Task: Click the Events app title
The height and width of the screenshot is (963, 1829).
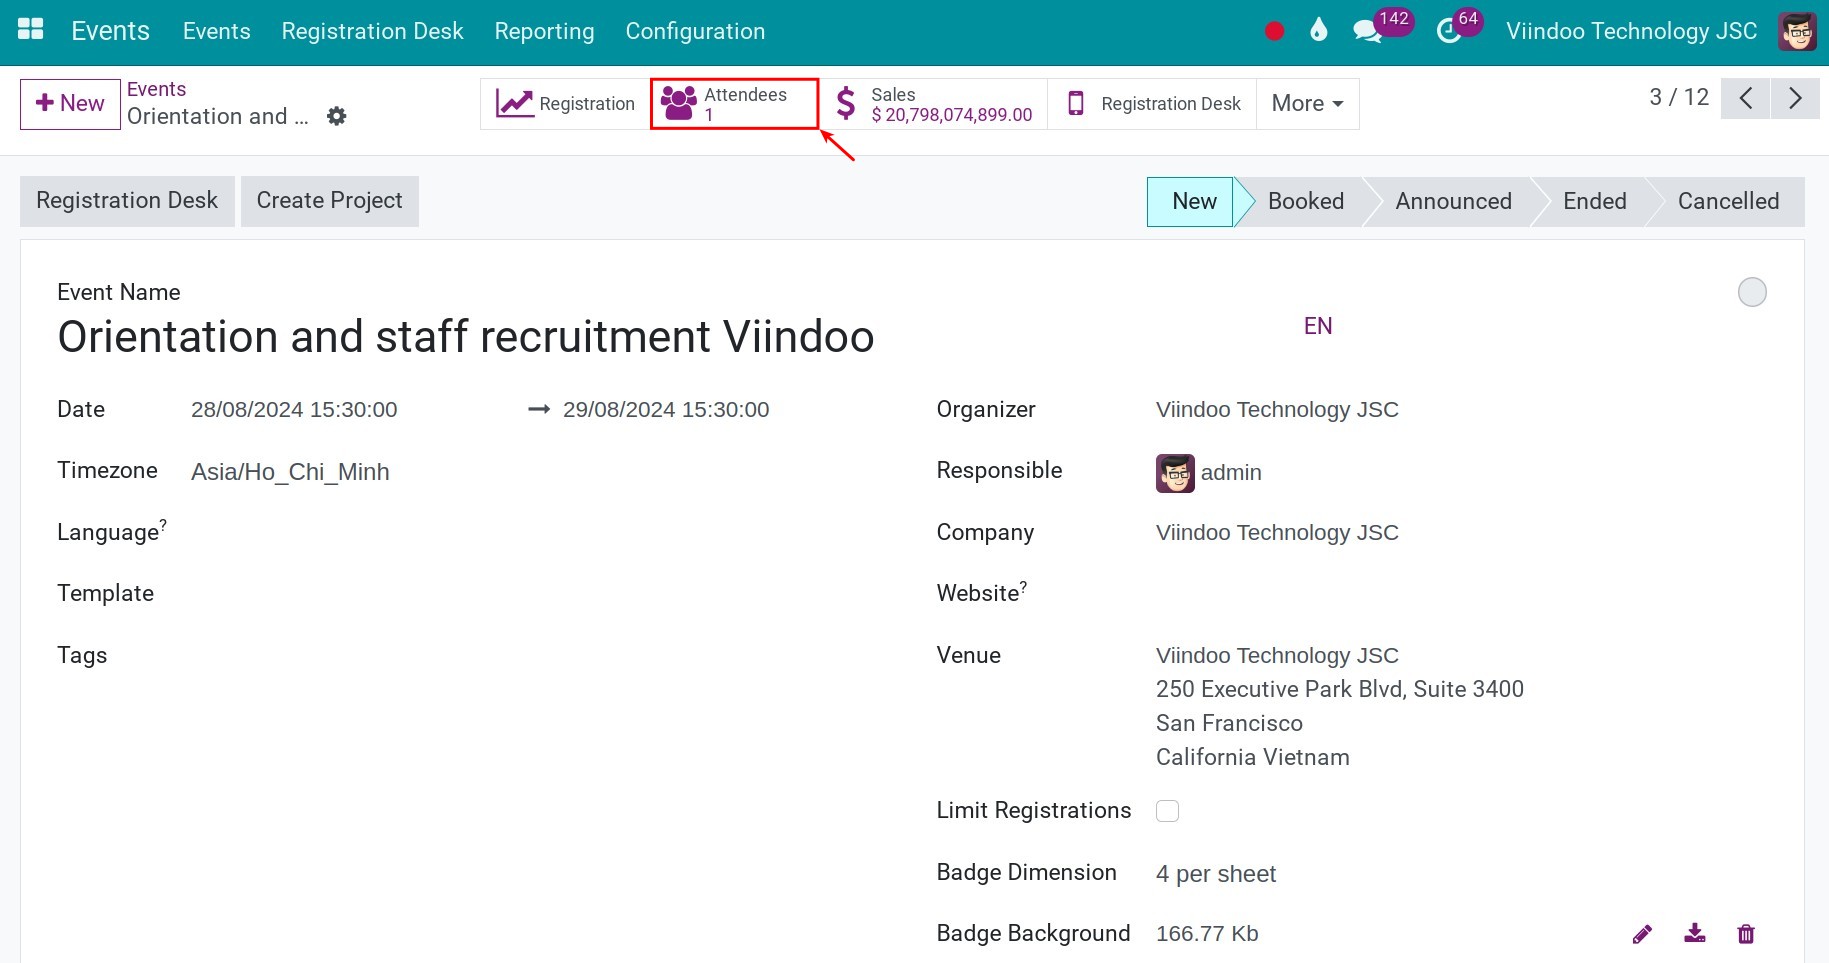Action: click(110, 31)
